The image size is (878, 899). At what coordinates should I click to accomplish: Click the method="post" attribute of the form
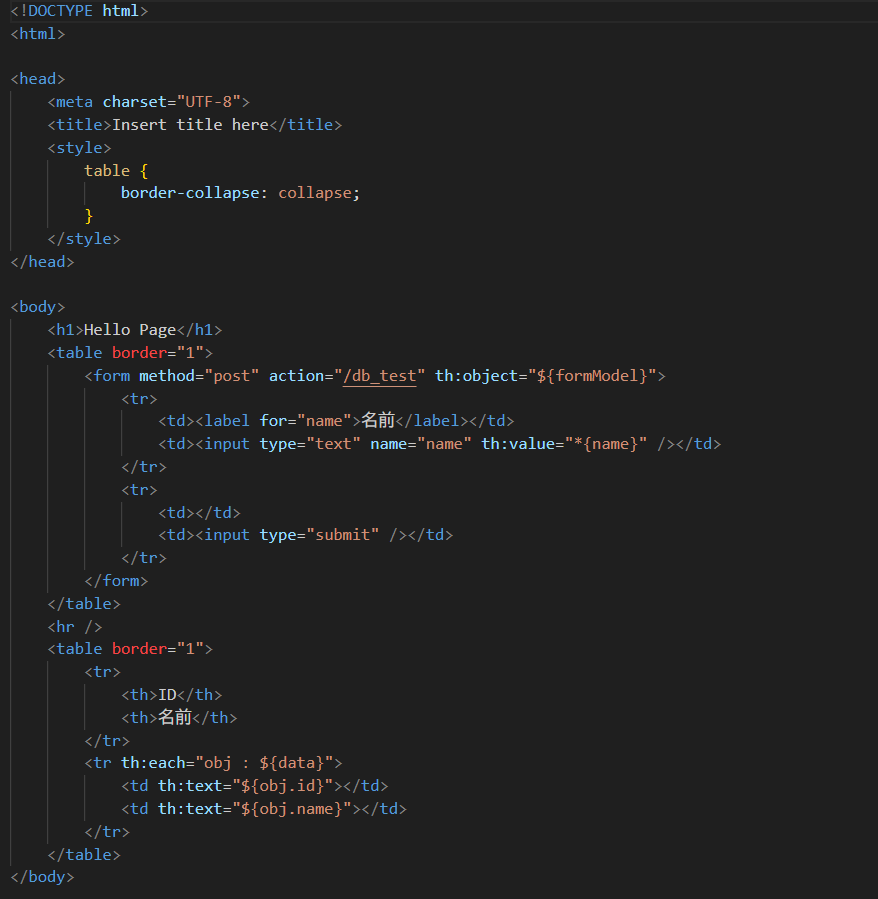[199, 376]
